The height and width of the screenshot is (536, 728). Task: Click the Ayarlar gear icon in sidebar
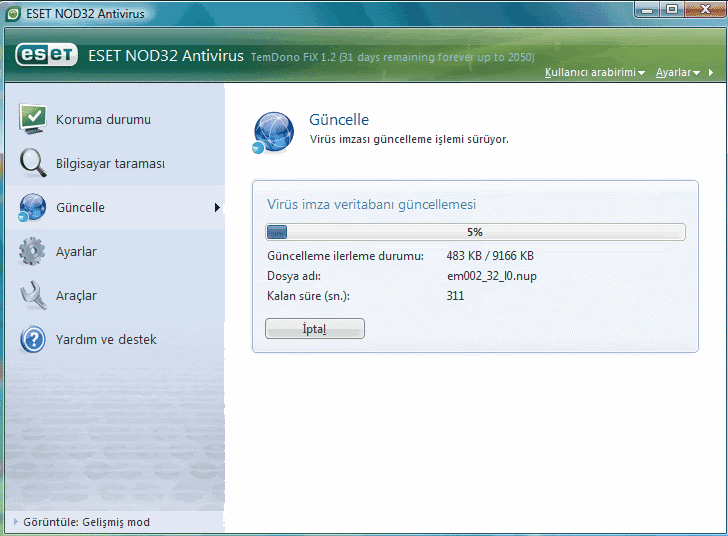[x=32, y=251]
